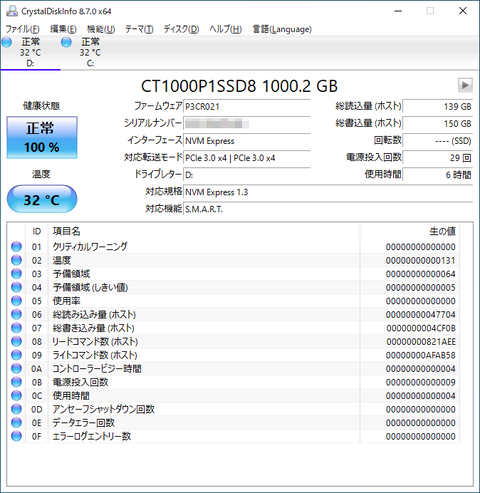The image size is (480, 493).
Task: Click status orb for ID 06 row
Action: [16, 314]
